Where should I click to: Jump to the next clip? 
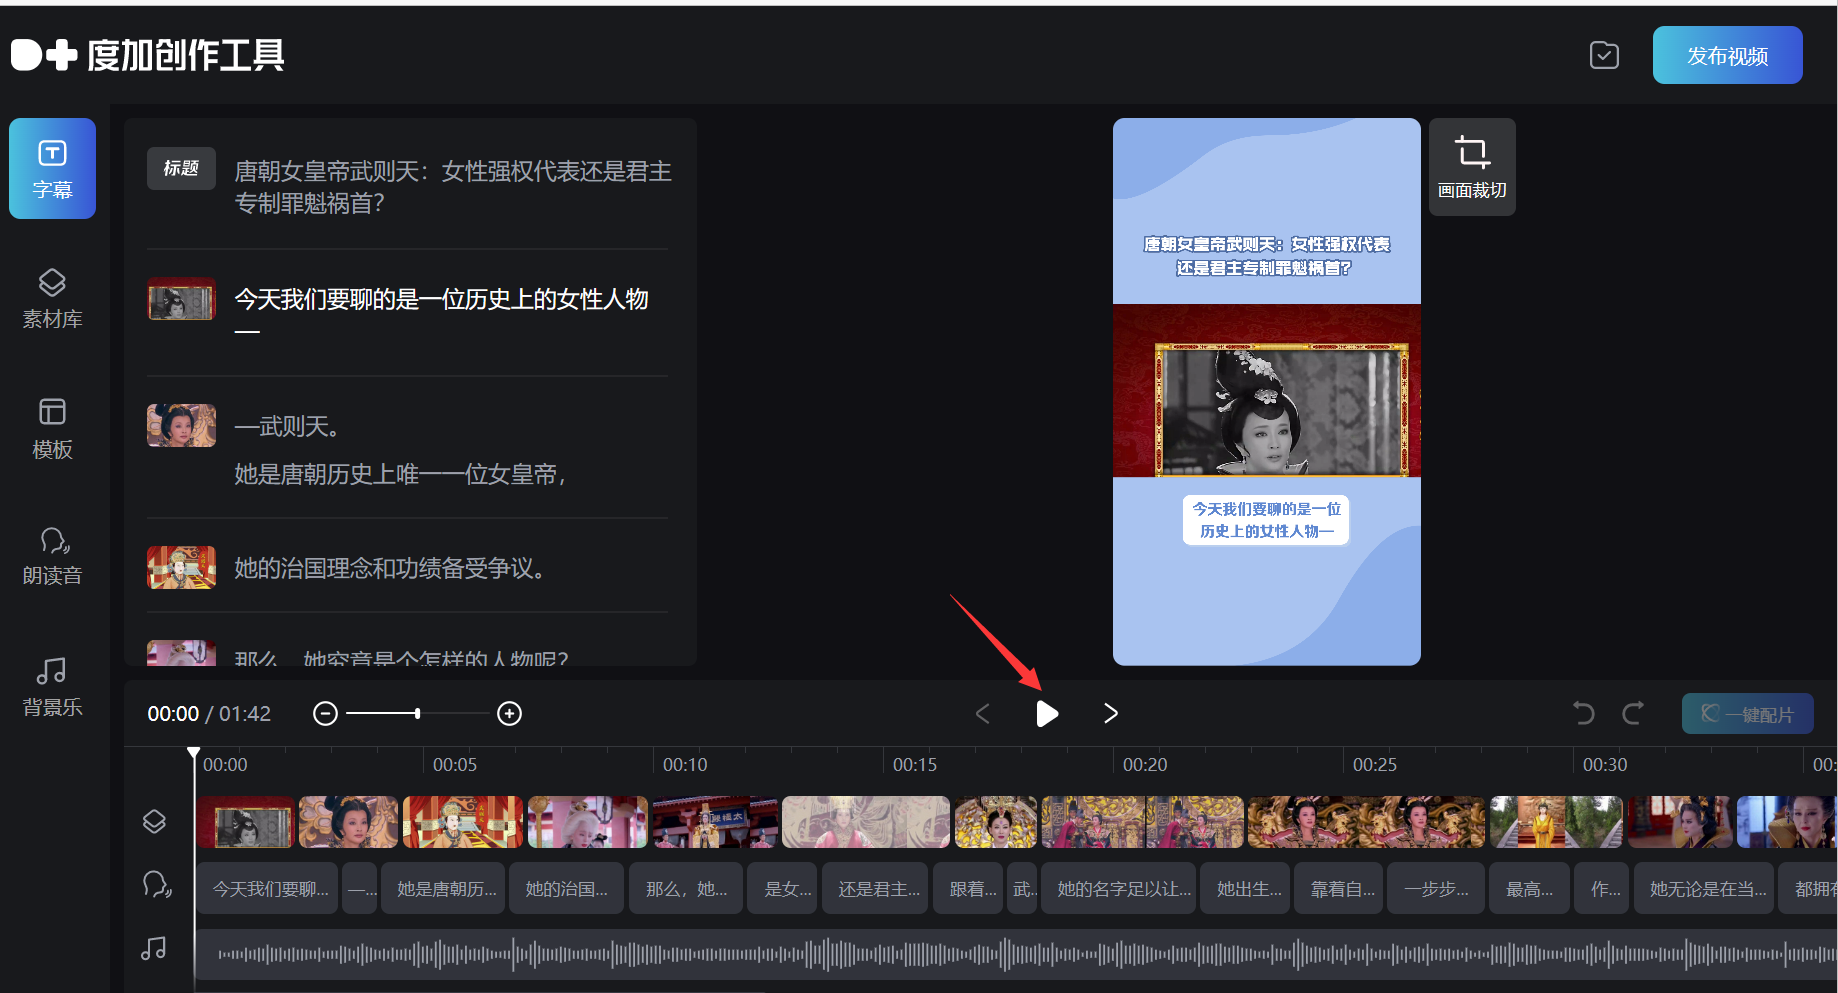(x=1110, y=713)
